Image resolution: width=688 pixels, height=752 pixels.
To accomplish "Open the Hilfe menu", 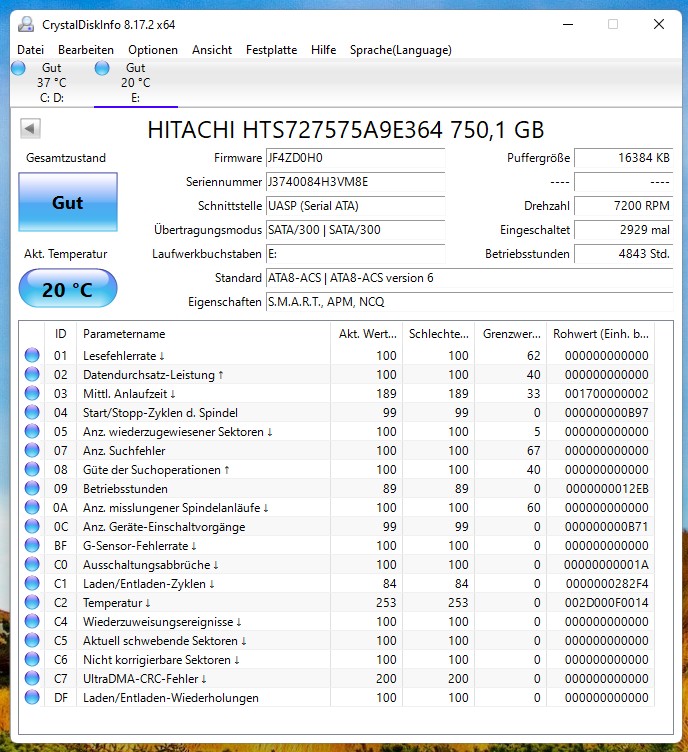I will pos(324,50).
